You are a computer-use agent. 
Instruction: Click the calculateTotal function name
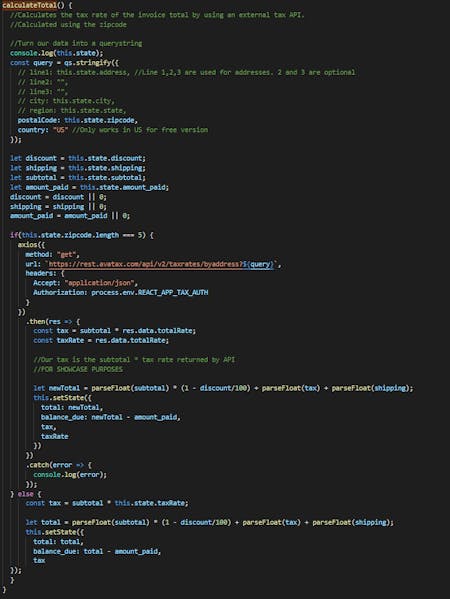29,5
